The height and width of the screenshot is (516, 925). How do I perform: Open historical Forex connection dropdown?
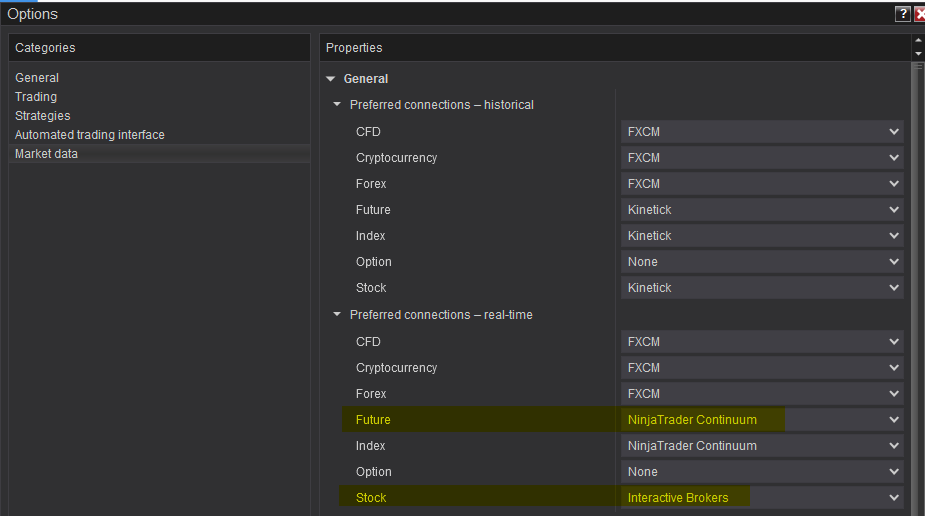[762, 183]
